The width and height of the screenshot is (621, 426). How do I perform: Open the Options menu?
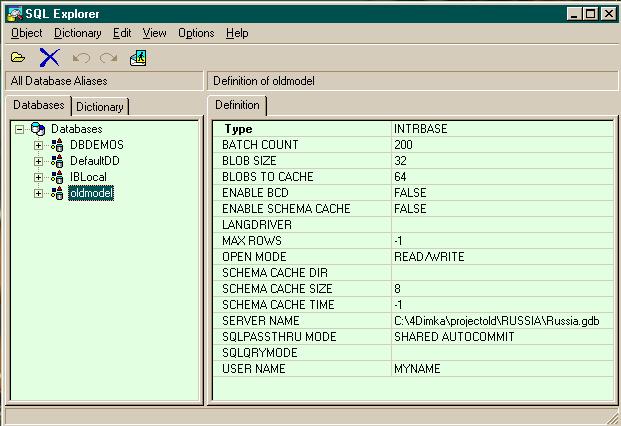196,33
